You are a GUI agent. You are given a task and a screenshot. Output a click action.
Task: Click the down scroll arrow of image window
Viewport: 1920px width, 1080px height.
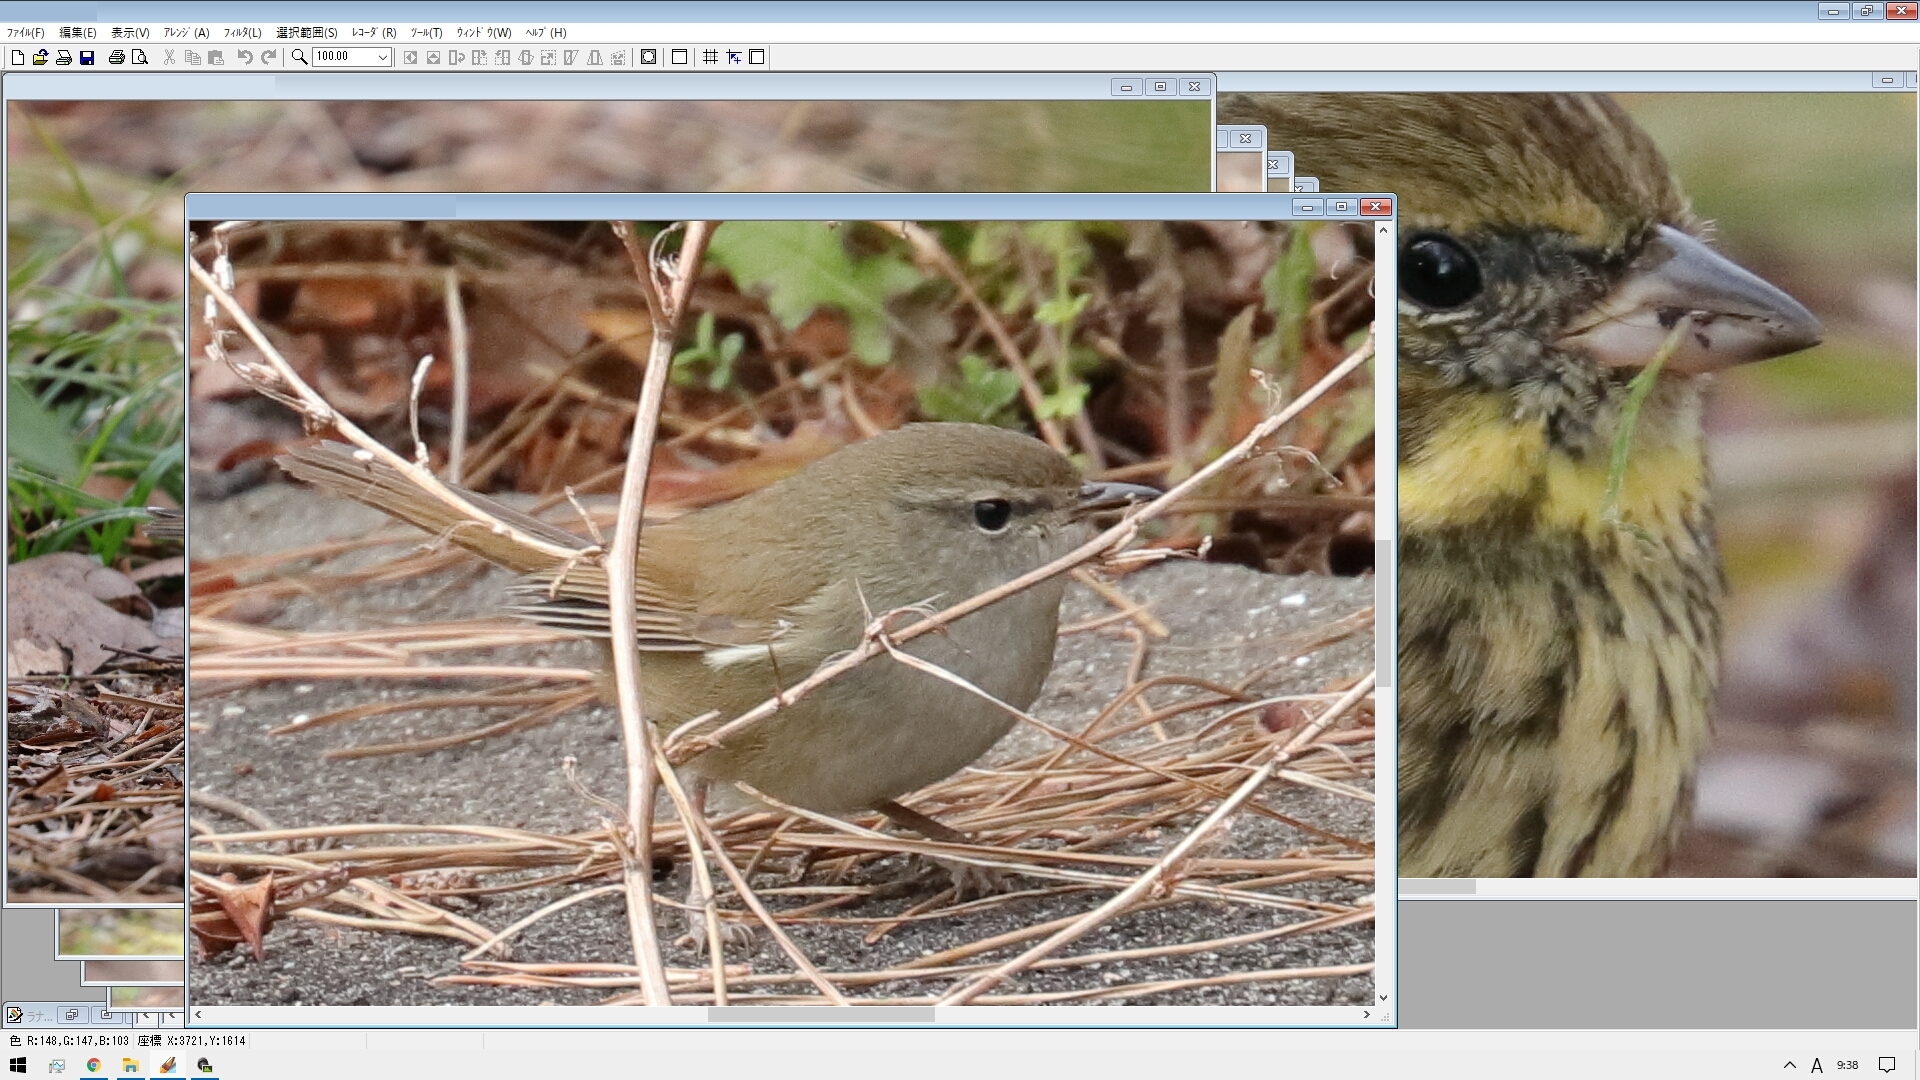pyautogui.click(x=1383, y=997)
